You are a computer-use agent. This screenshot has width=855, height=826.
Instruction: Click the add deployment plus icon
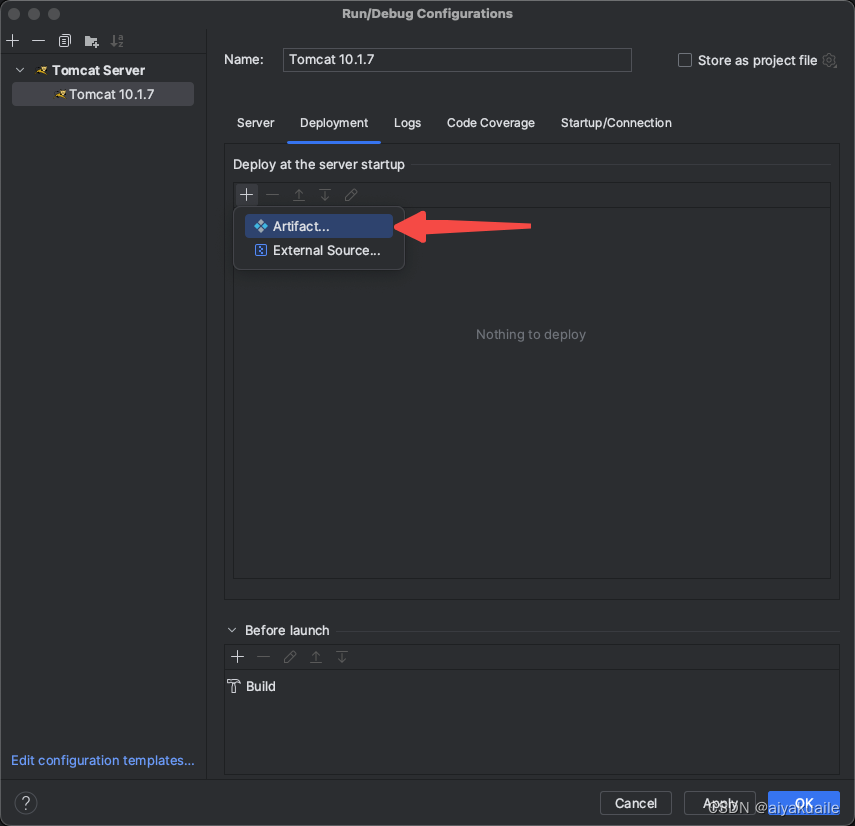[246, 195]
